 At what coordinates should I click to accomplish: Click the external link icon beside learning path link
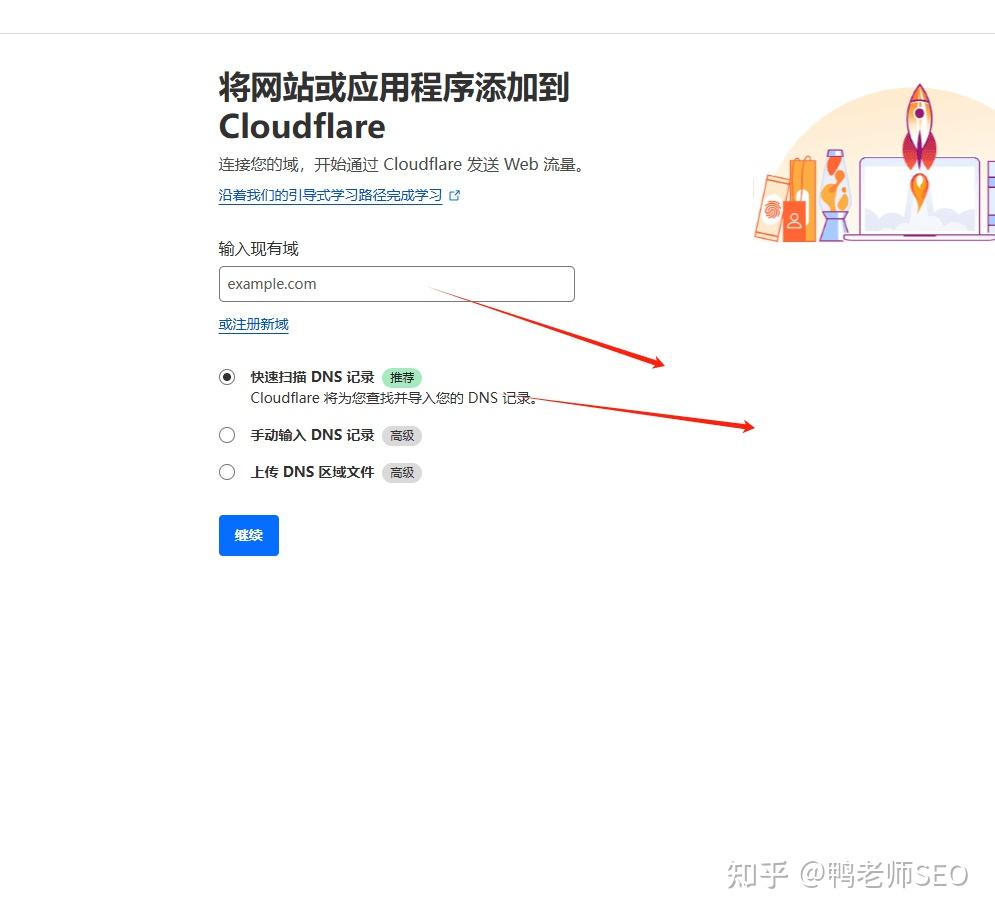456,195
